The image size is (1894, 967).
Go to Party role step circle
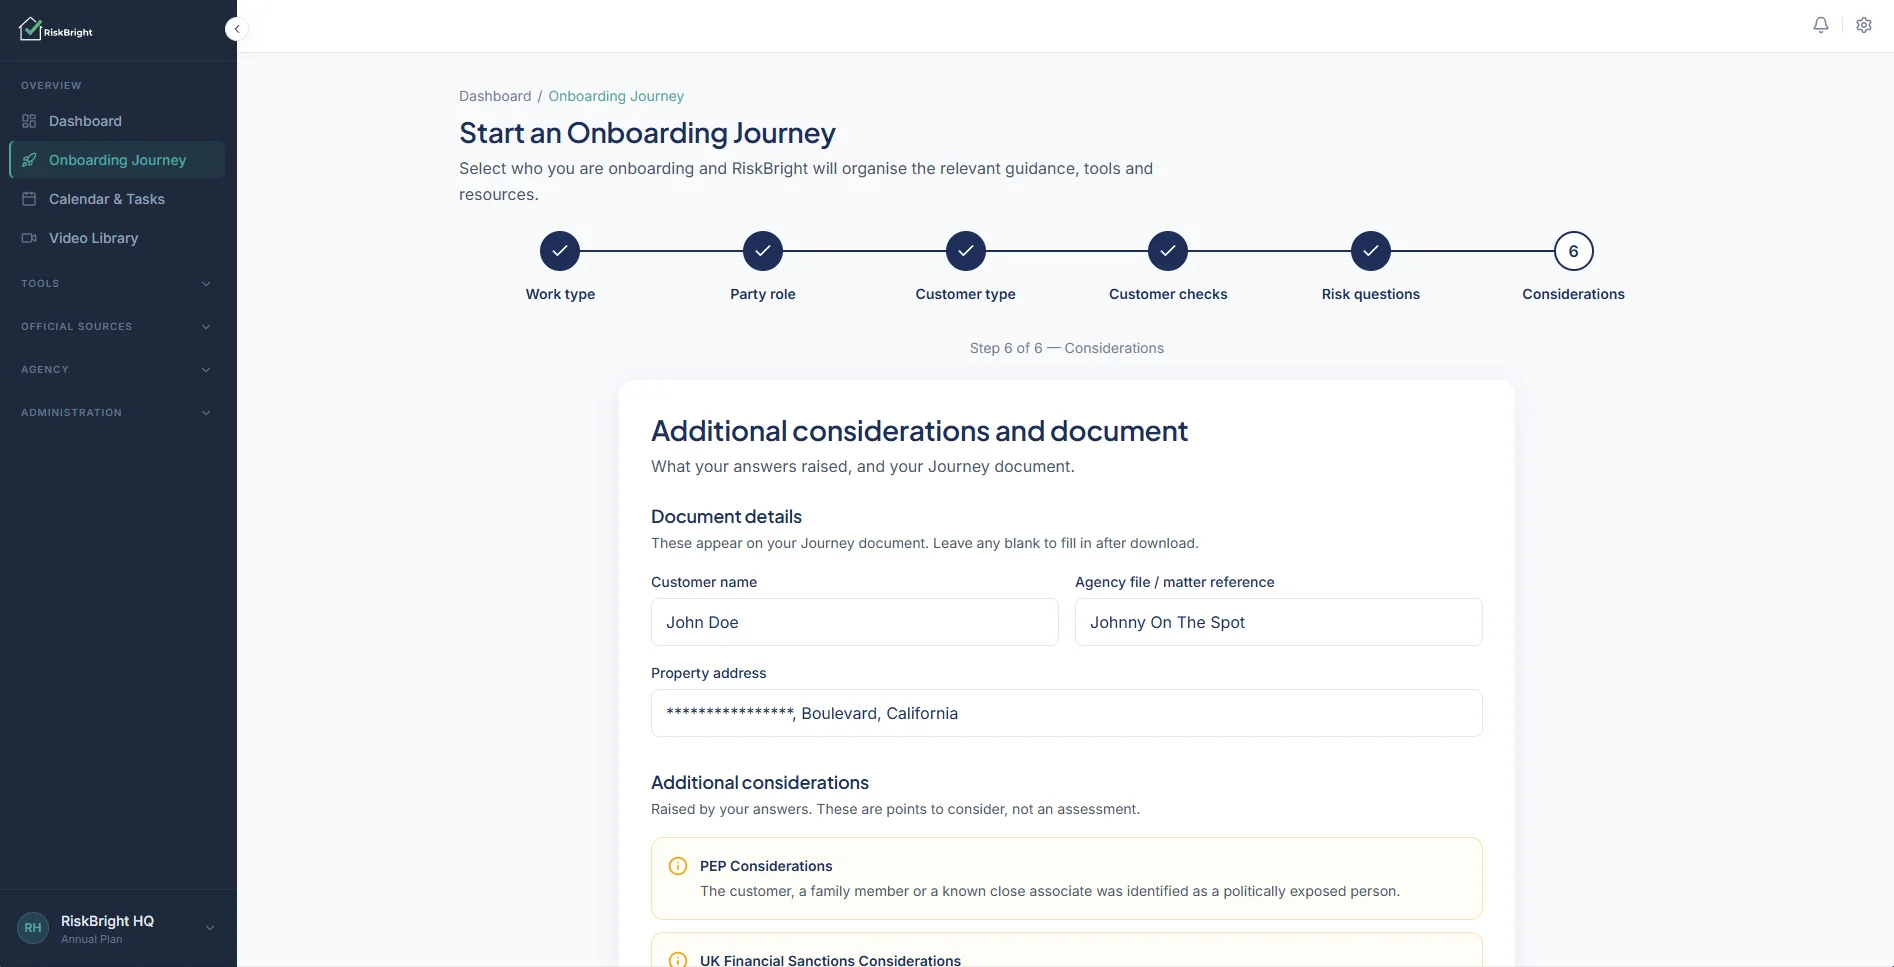pyautogui.click(x=763, y=251)
